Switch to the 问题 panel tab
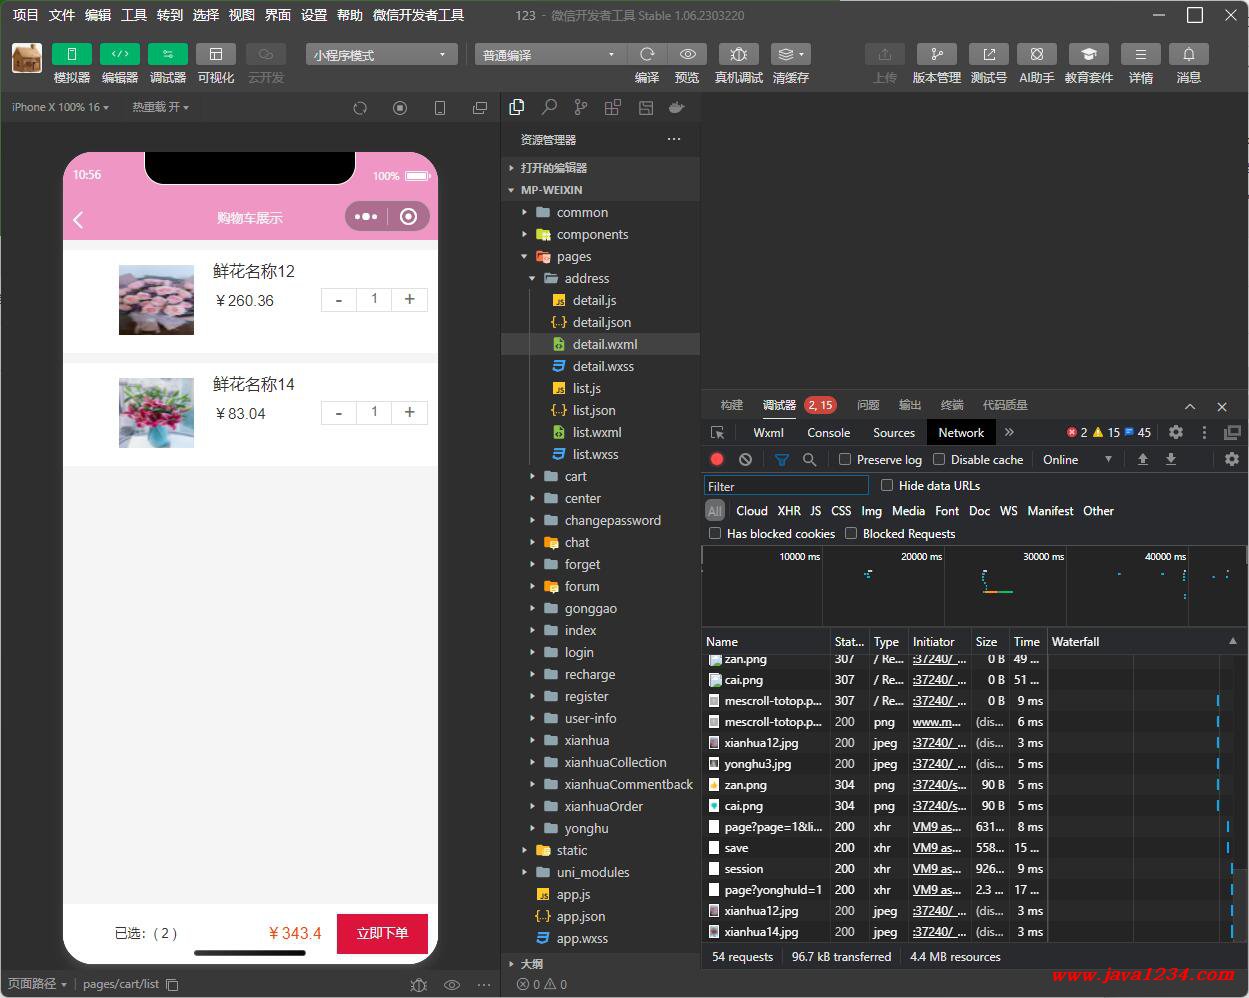 point(868,405)
